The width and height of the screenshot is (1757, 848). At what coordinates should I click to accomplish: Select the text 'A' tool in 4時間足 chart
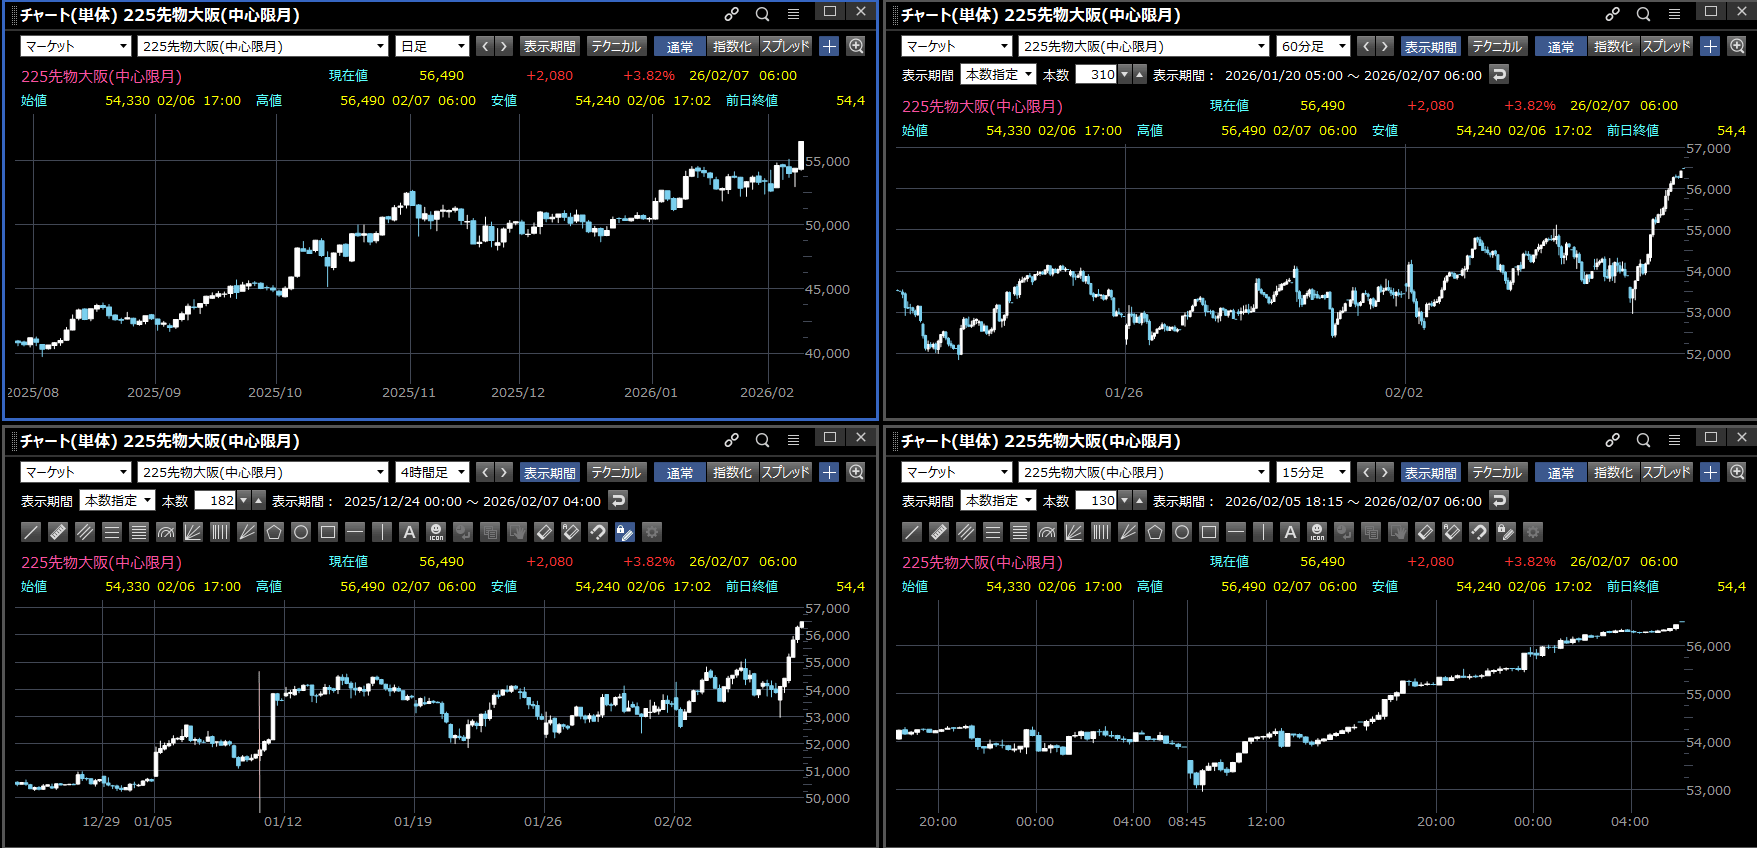point(409,532)
